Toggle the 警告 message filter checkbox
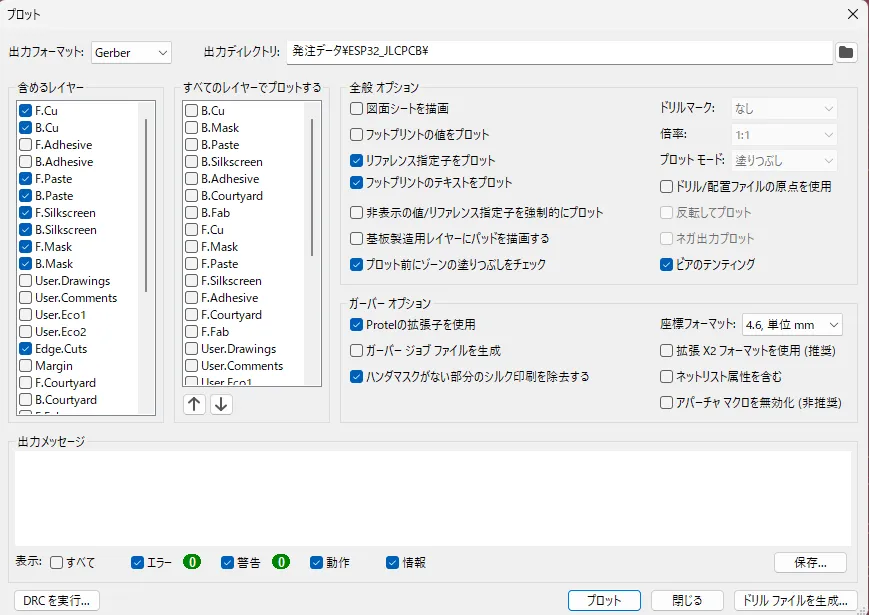The width and height of the screenshot is (869, 615). pyautogui.click(x=228, y=562)
